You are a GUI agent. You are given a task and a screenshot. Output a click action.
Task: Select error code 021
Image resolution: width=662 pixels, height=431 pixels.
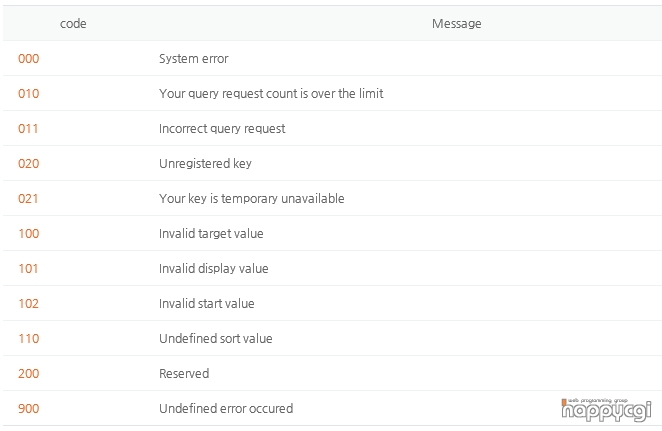coord(28,199)
